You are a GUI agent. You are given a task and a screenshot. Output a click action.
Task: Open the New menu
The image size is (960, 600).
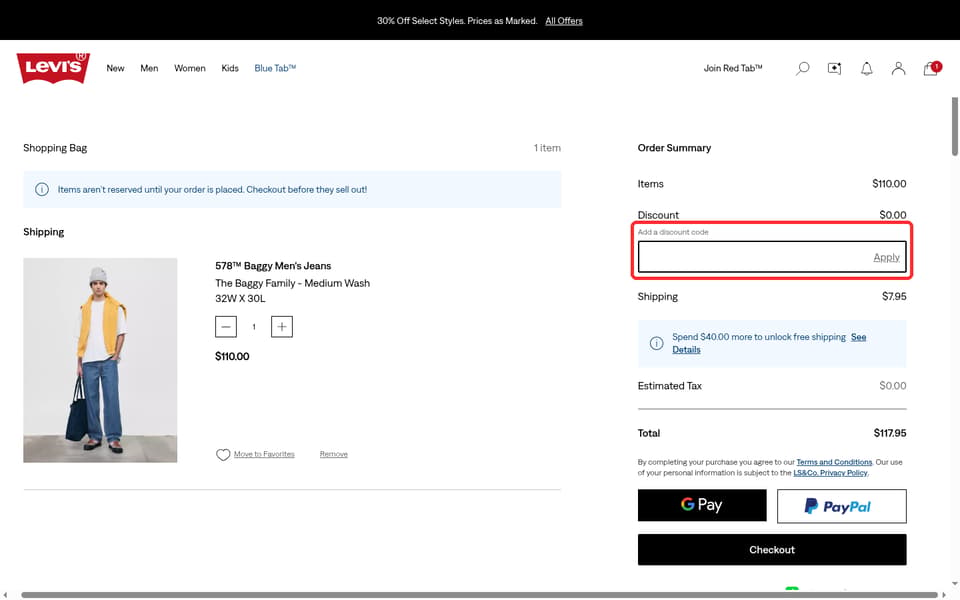(115, 68)
